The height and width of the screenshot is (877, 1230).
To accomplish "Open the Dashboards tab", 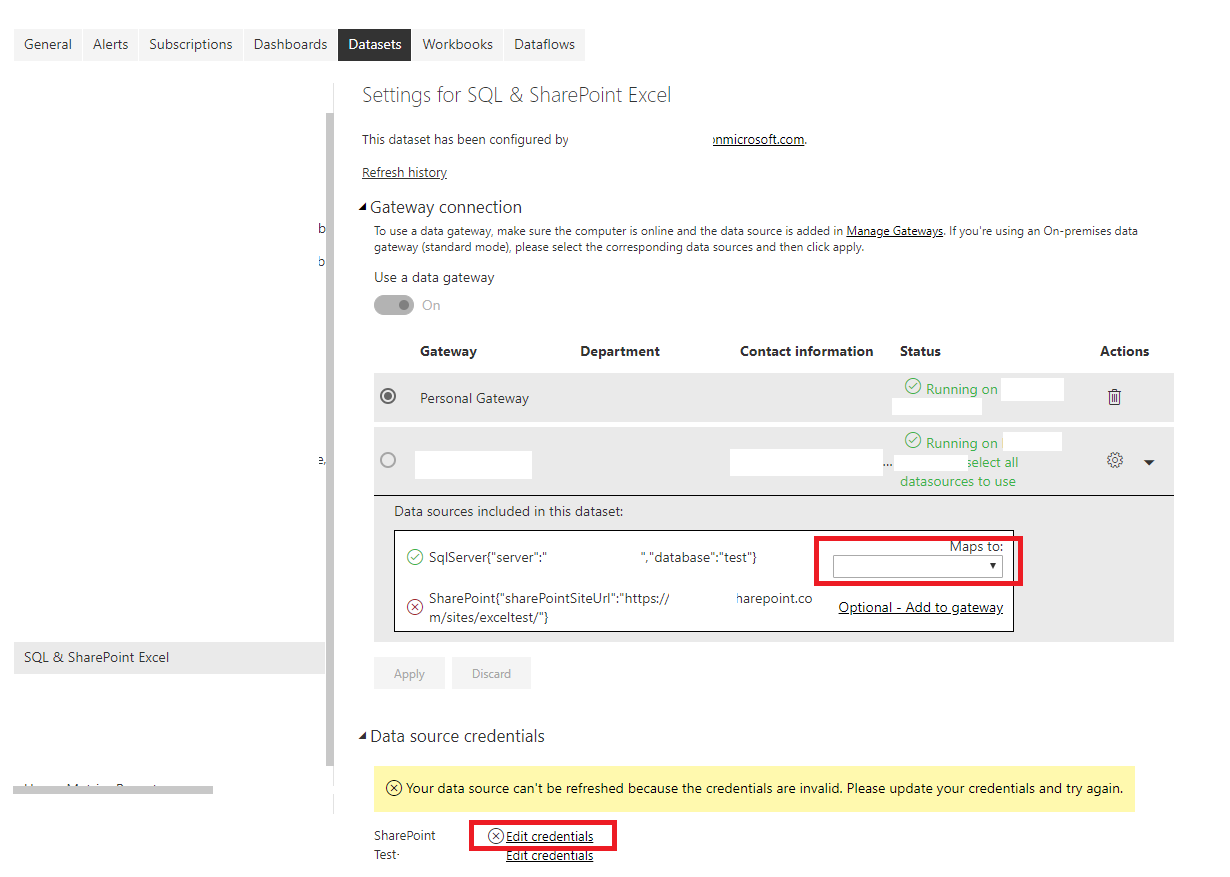I will click(x=290, y=44).
